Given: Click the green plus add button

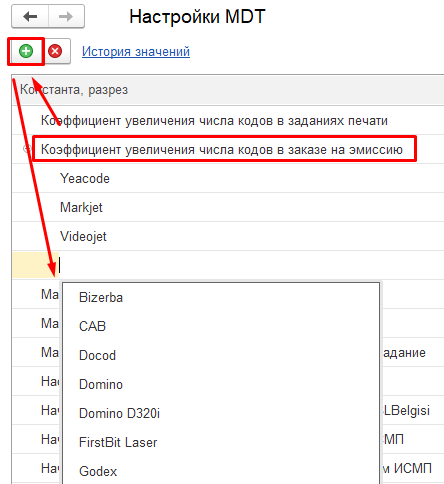Looking at the screenshot, I should point(26,51).
